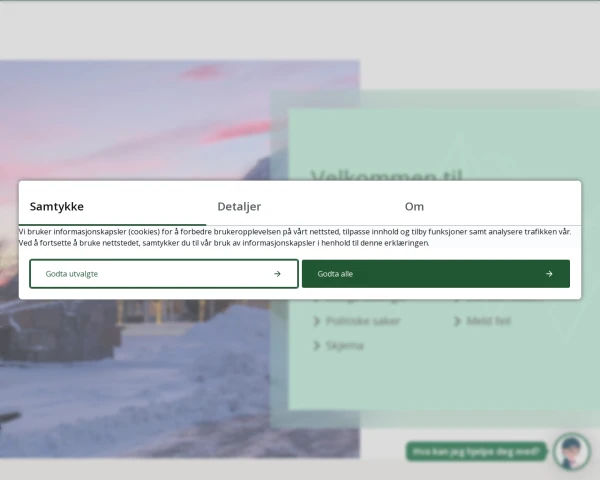Open the Samtykke tab

(x=112, y=207)
